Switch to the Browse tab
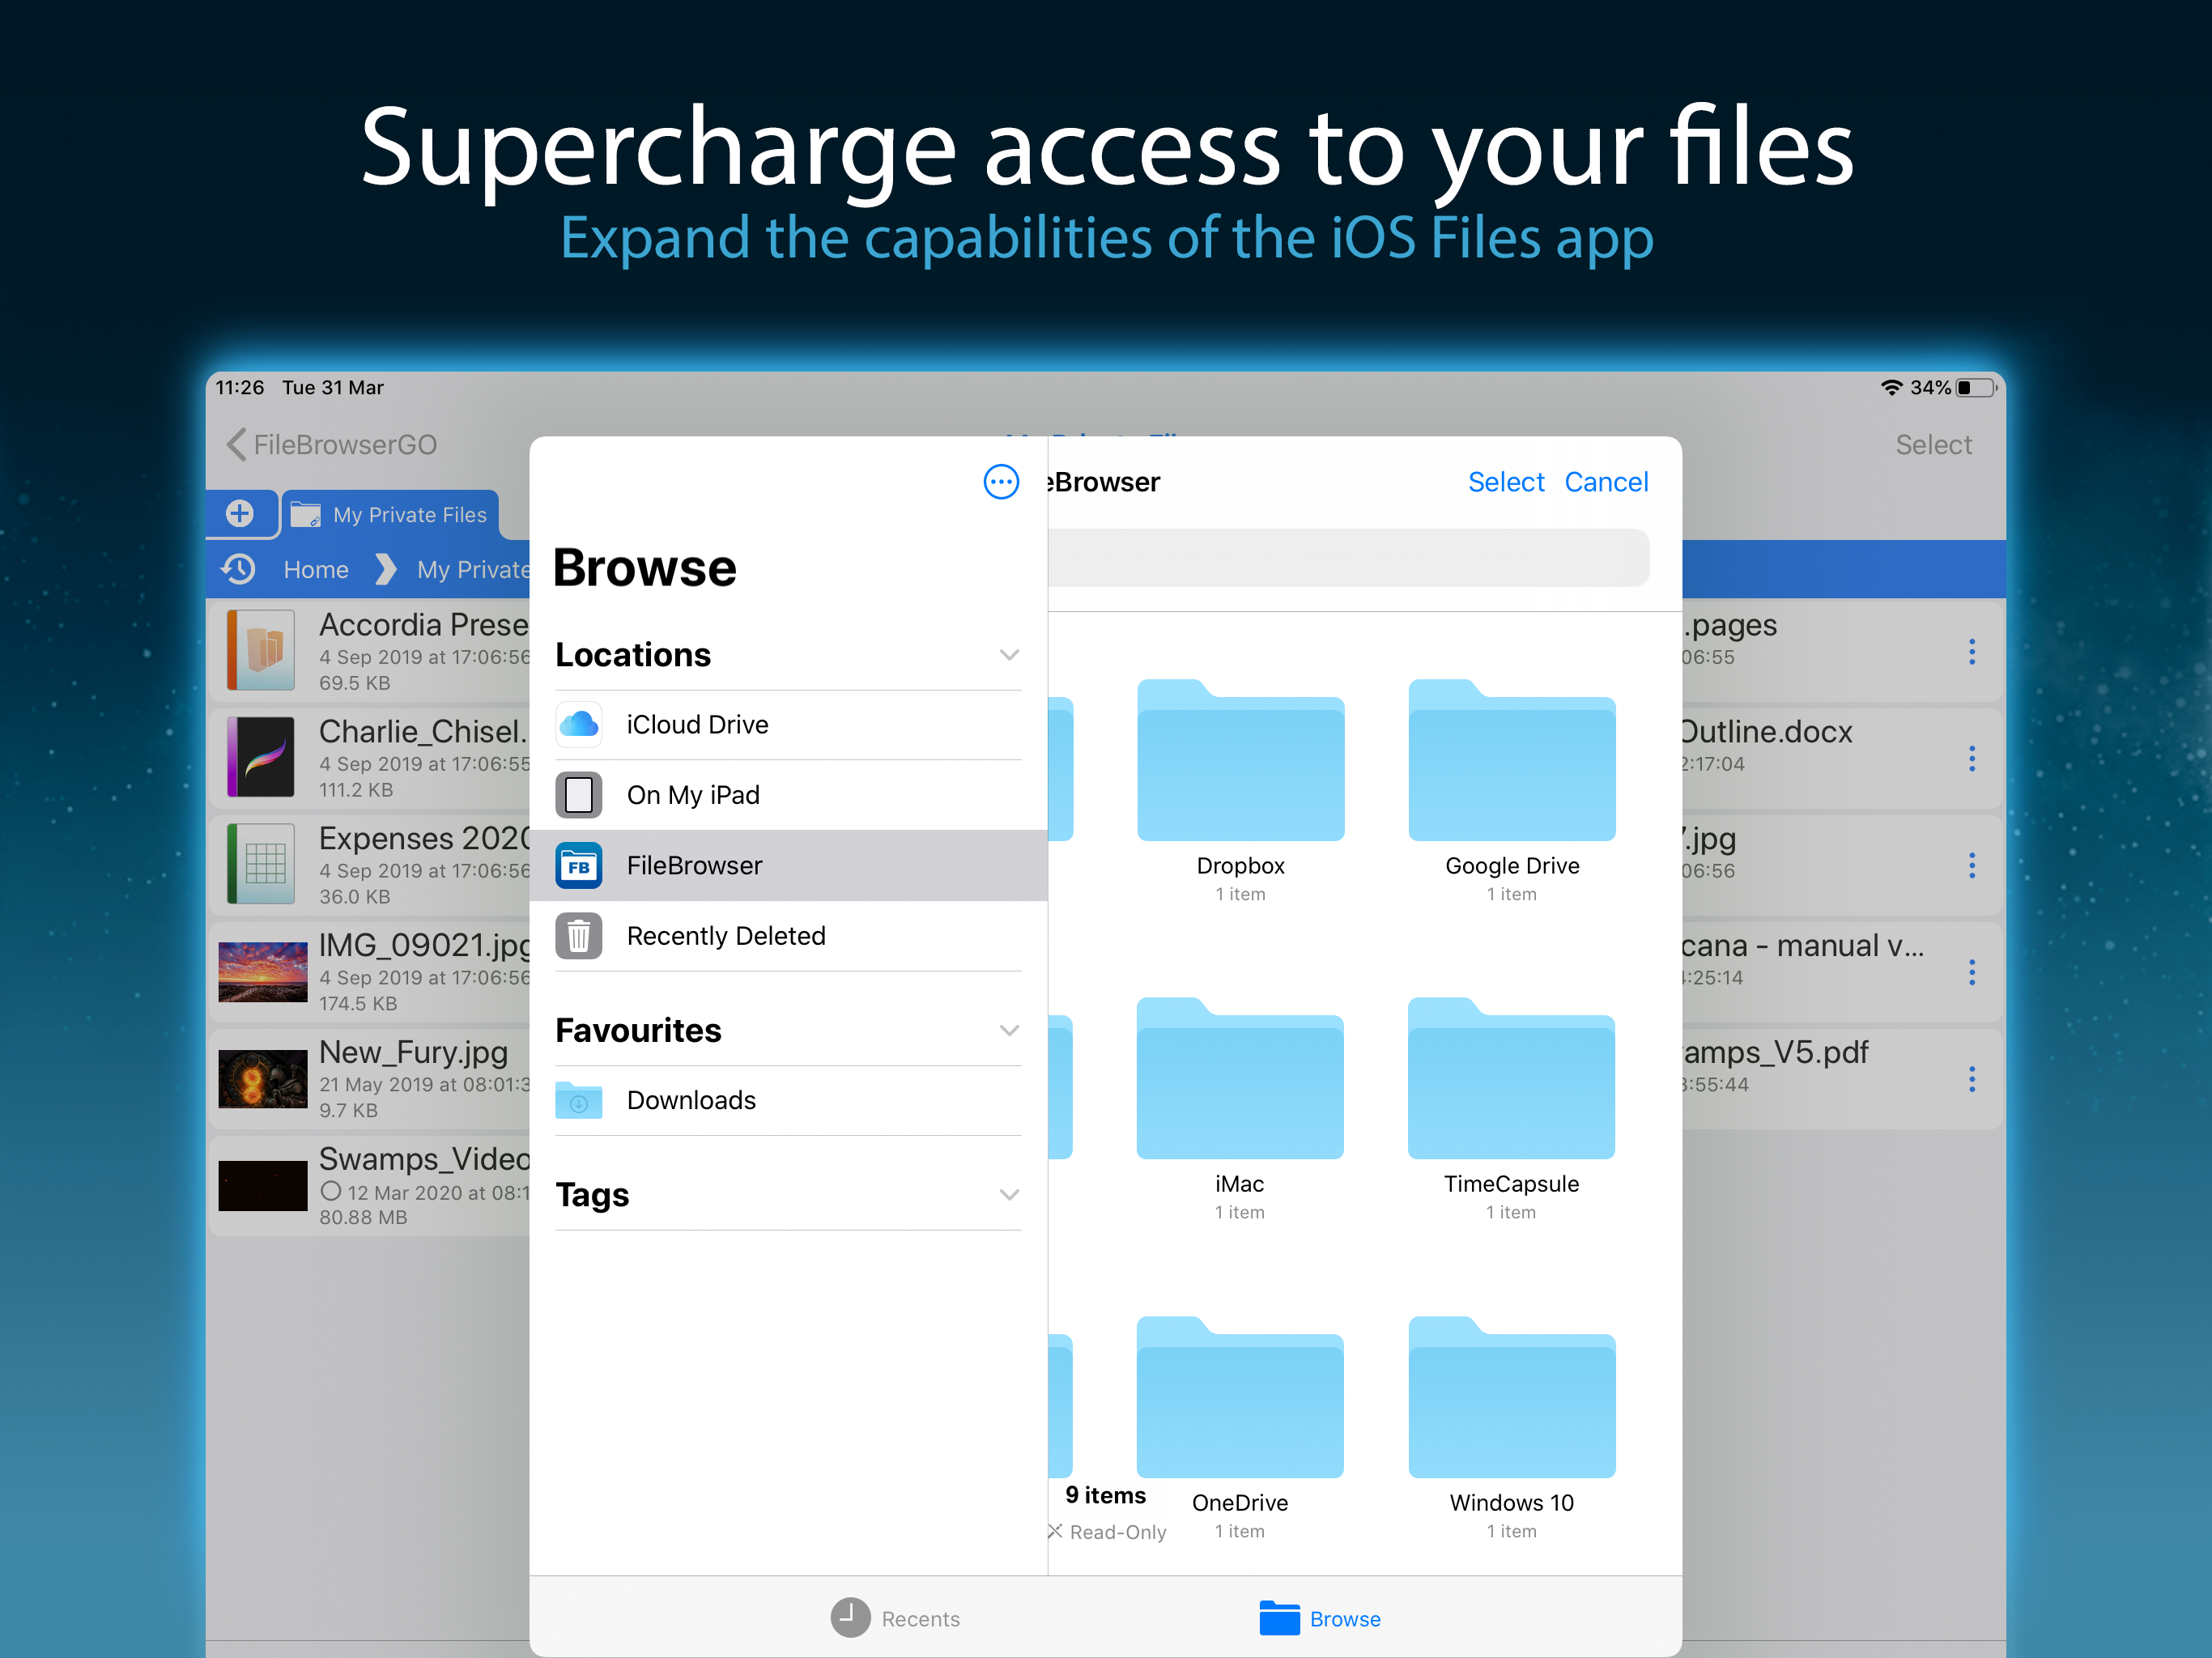 click(x=1320, y=1618)
